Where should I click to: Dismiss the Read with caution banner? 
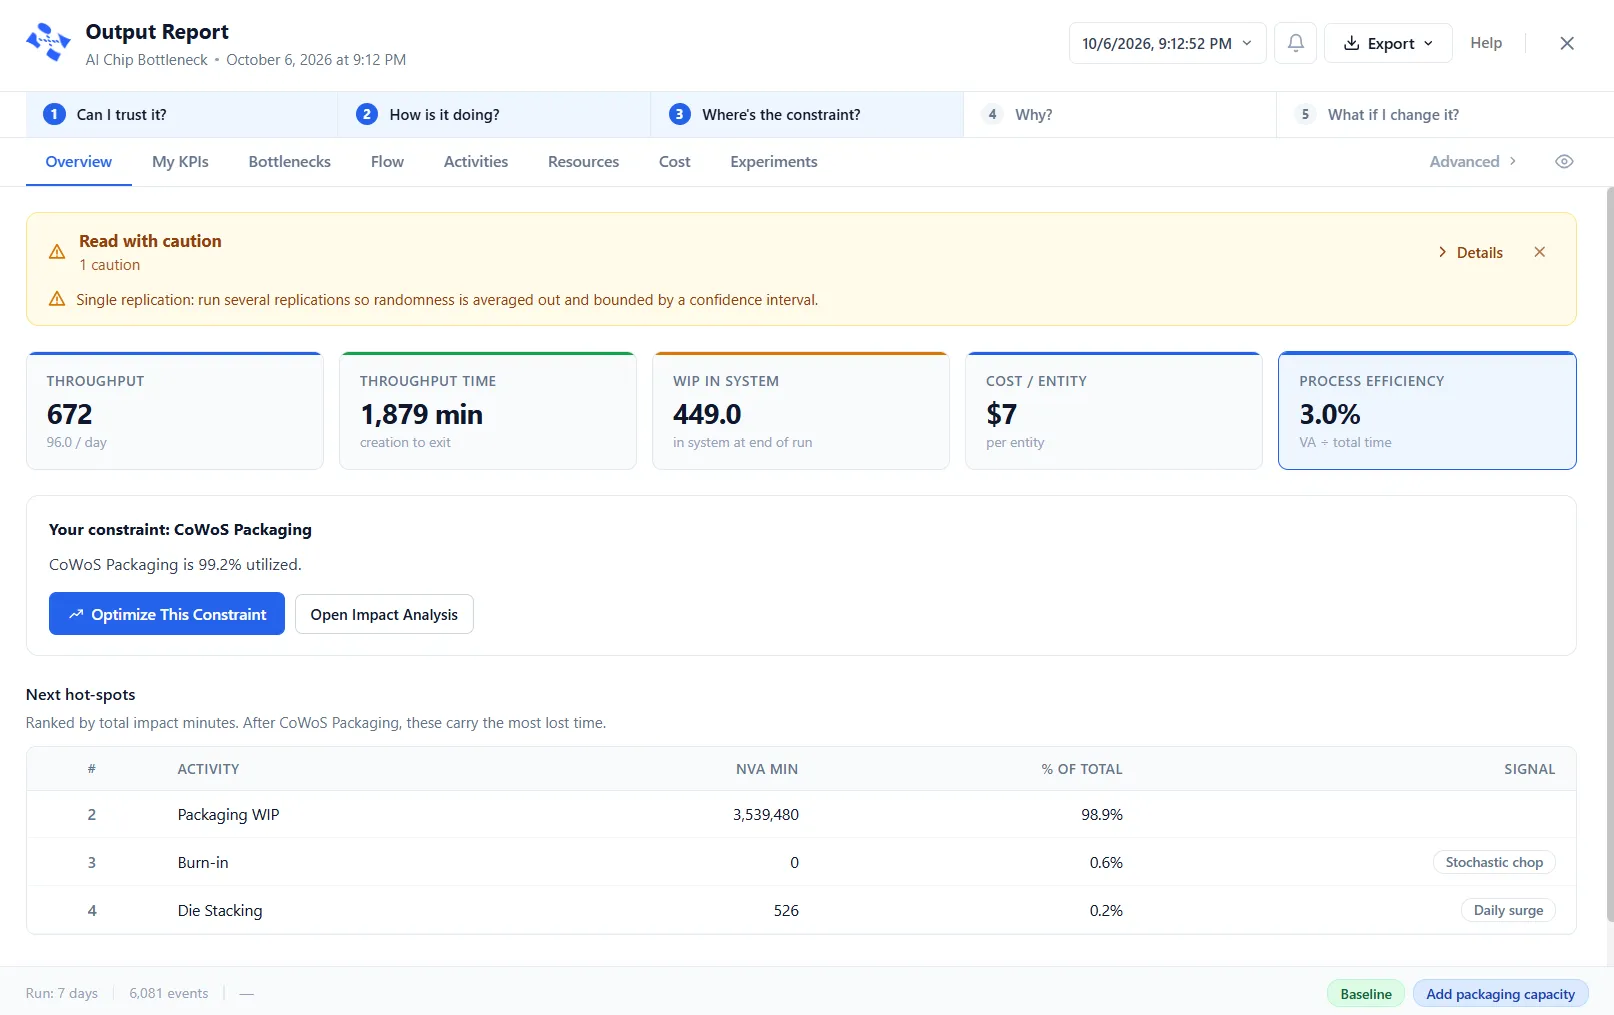point(1539,252)
